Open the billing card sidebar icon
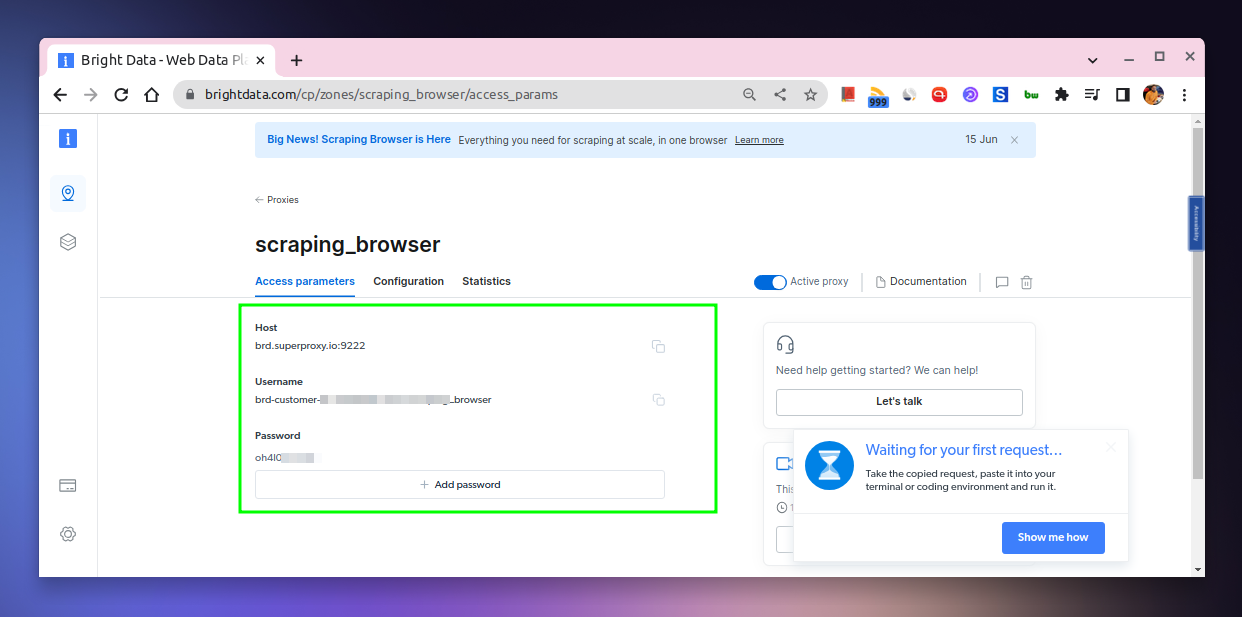 (68, 486)
